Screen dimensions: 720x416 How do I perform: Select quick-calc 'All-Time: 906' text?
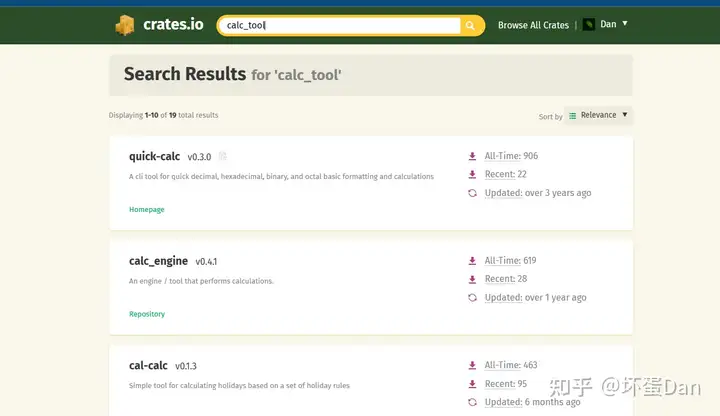[511, 156]
